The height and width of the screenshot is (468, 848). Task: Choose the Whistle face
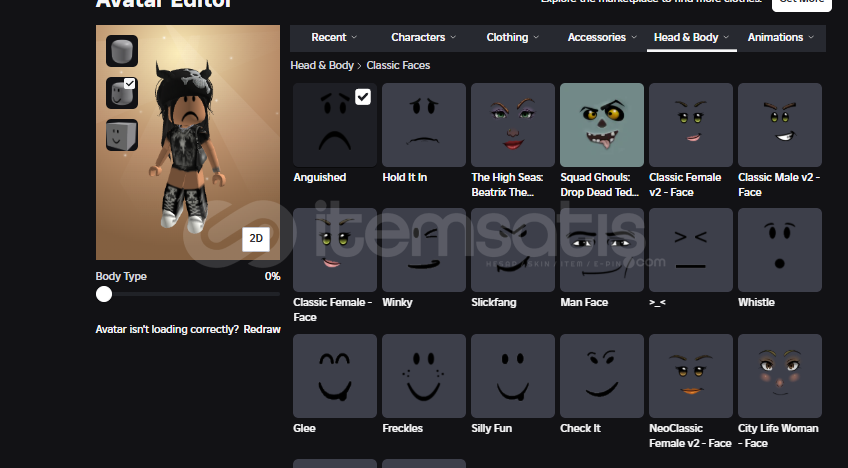coord(780,250)
